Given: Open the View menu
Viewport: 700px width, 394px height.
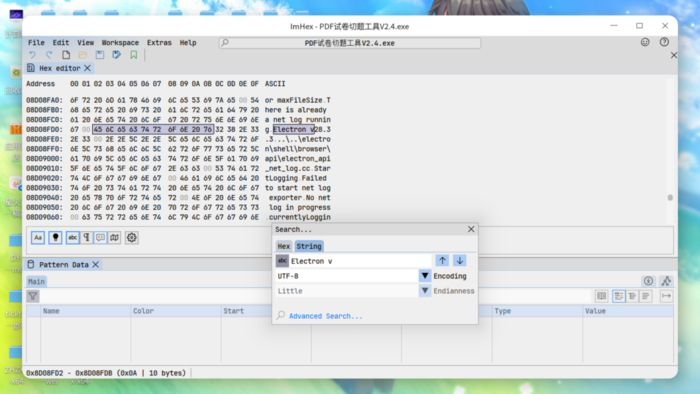Looking at the screenshot, I should point(85,43).
